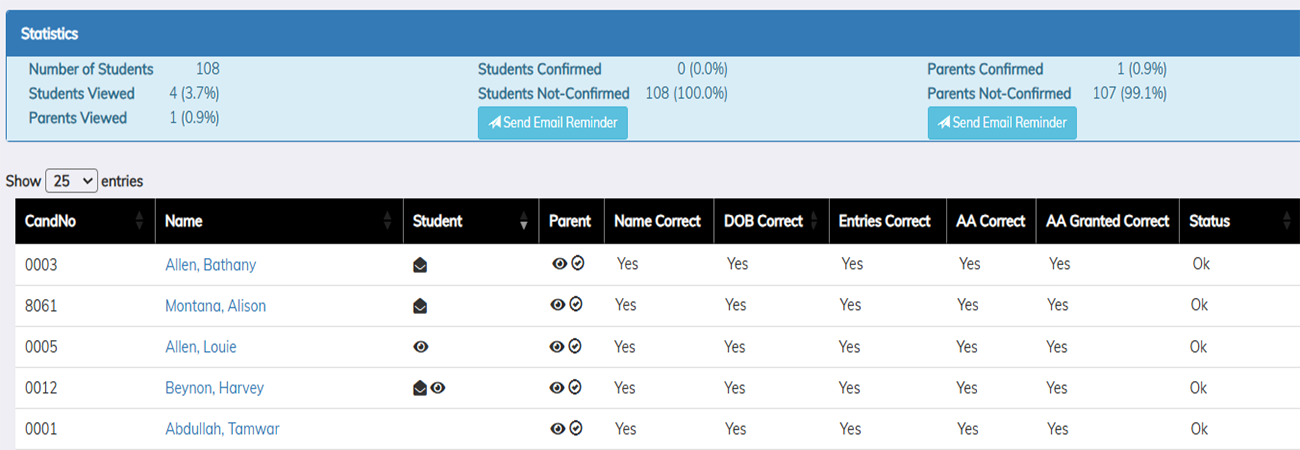
Task: Open the Show entries count dropdown
Action: pyautogui.click(x=72, y=181)
